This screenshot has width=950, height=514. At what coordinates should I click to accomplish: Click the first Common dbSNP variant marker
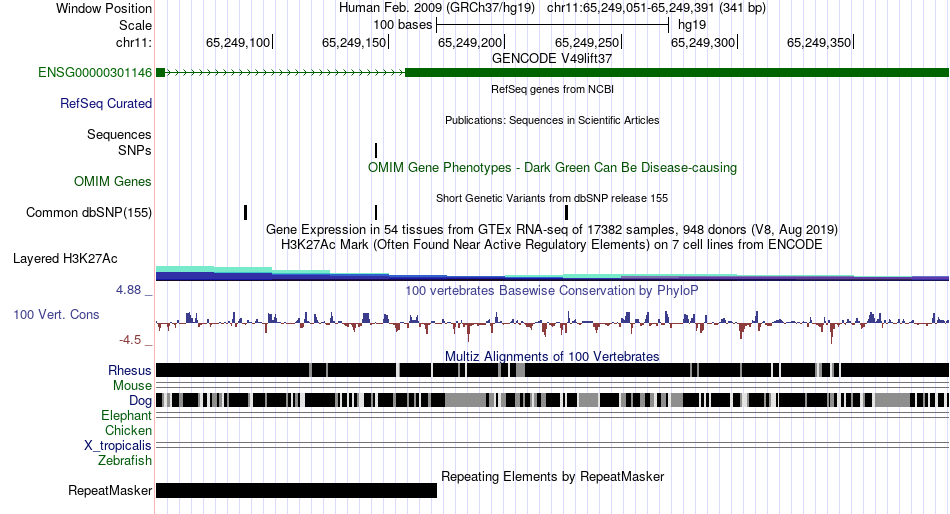coord(245,213)
